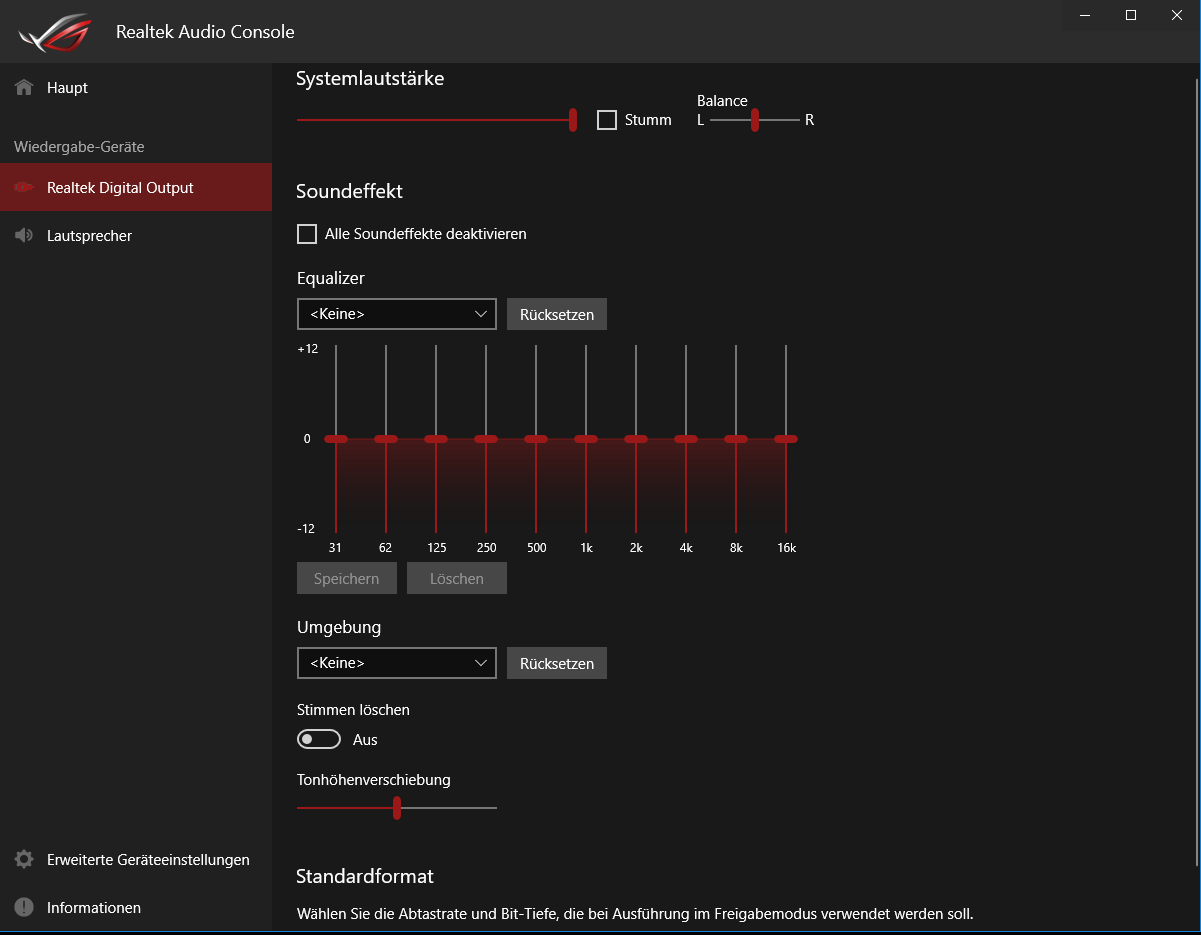
Task: Click the Aus label beside the switch
Action: 365,740
